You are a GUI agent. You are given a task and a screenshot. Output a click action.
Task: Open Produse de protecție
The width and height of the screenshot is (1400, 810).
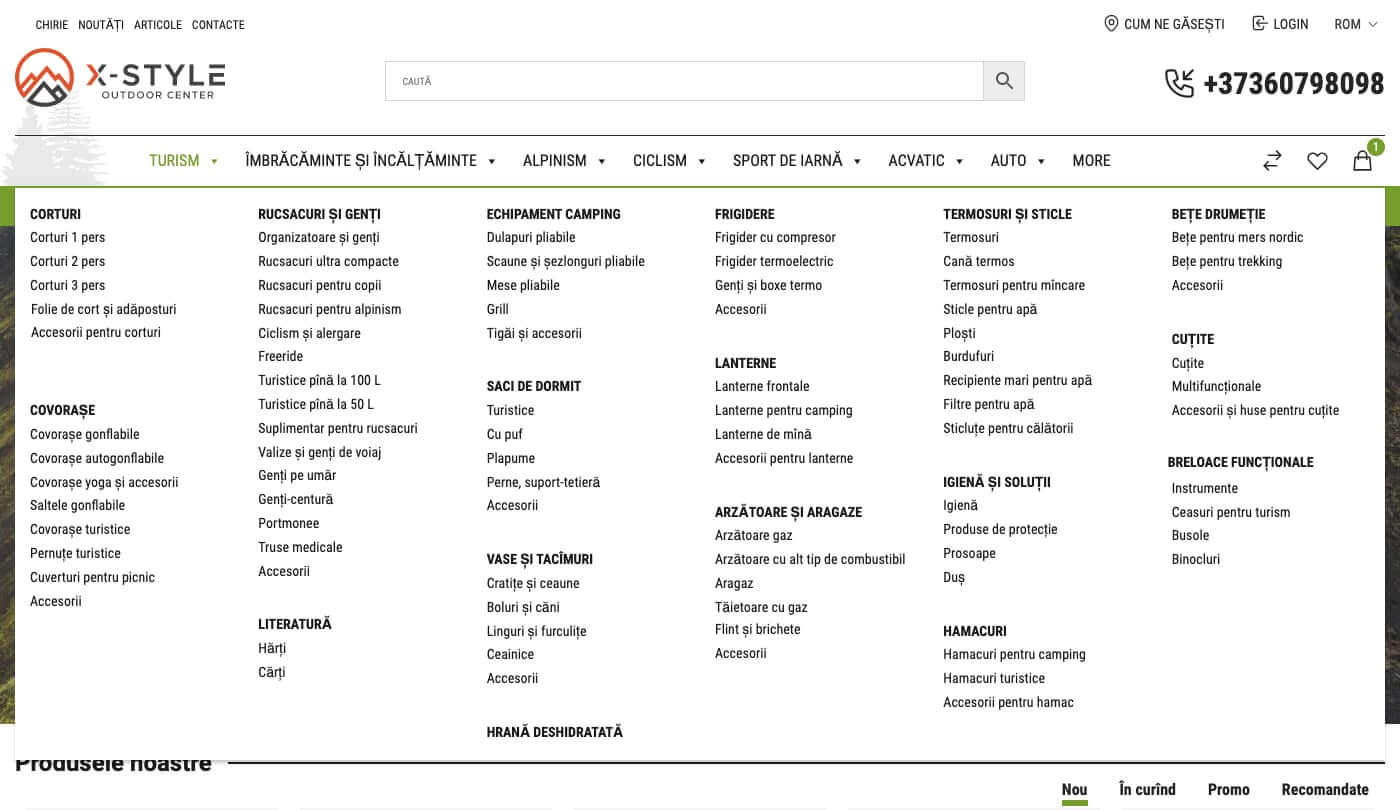click(1000, 529)
